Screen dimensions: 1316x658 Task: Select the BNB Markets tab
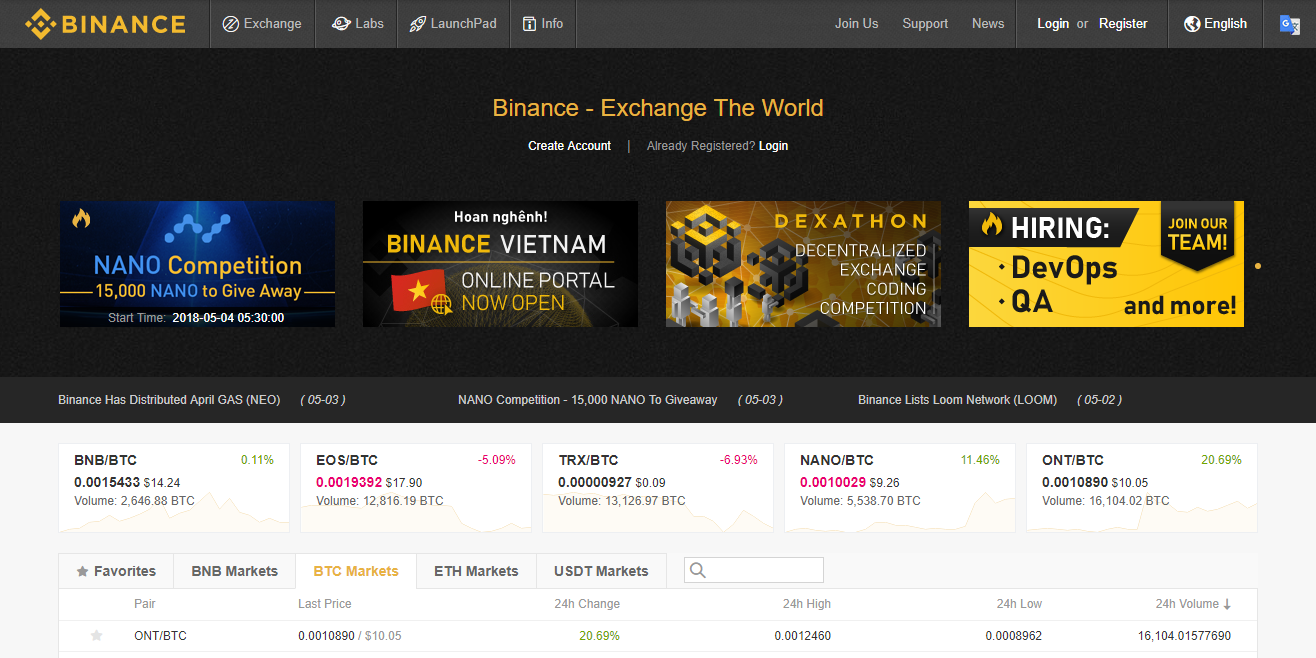pyautogui.click(x=234, y=571)
